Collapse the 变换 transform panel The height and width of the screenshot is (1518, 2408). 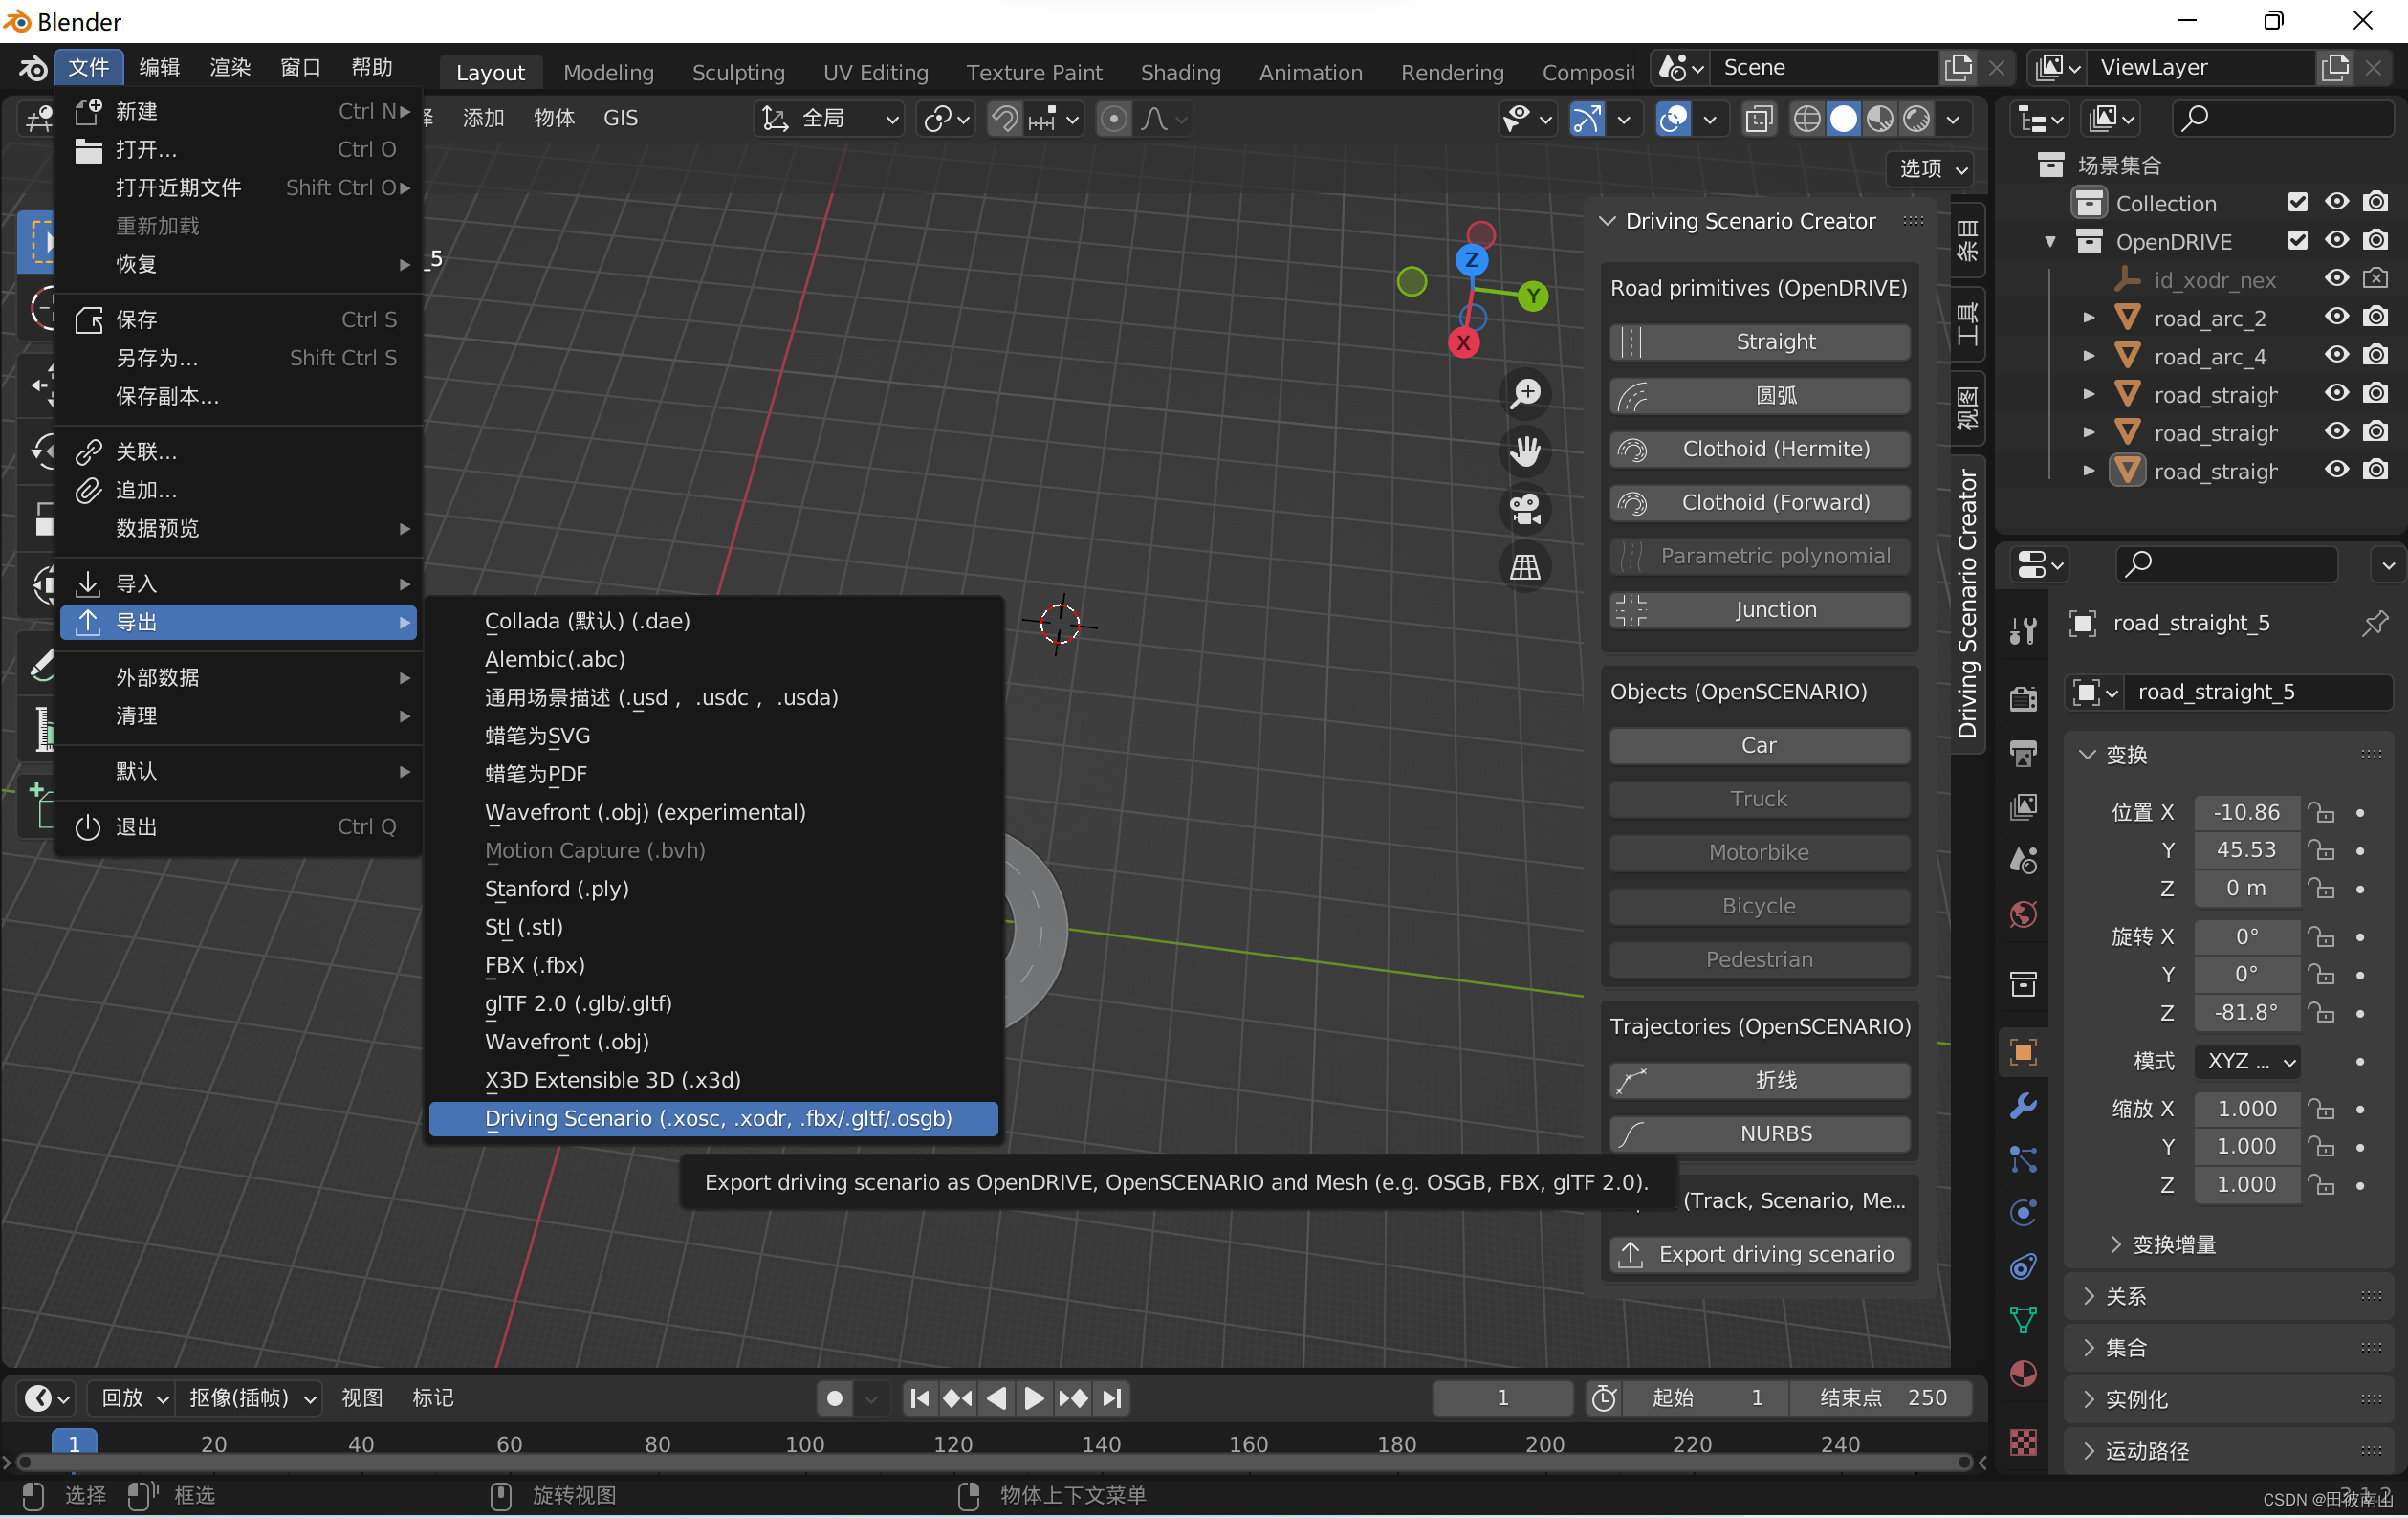click(x=2087, y=754)
